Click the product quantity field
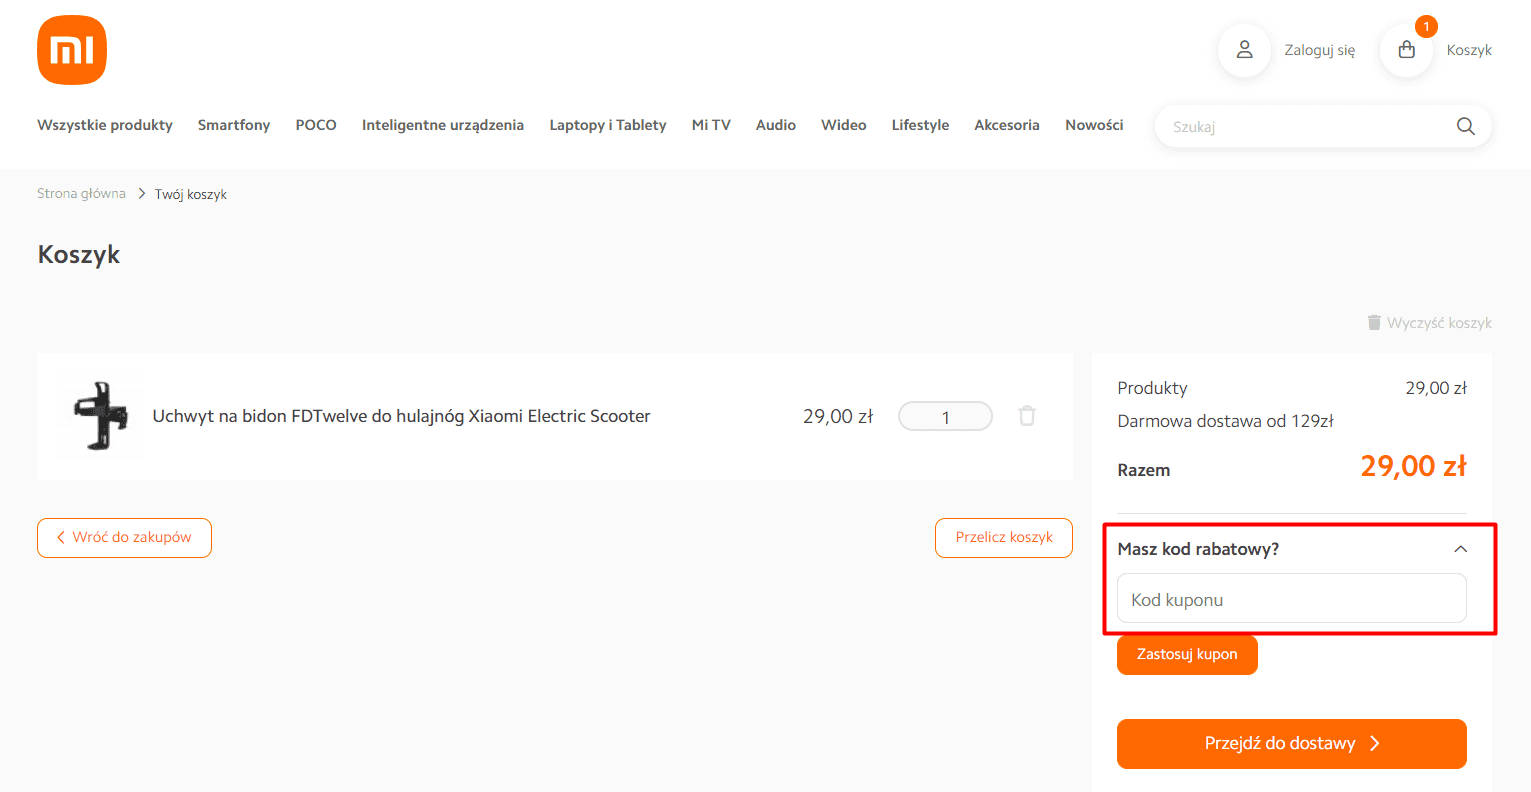This screenshot has height=792, width=1531. coord(945,417)
